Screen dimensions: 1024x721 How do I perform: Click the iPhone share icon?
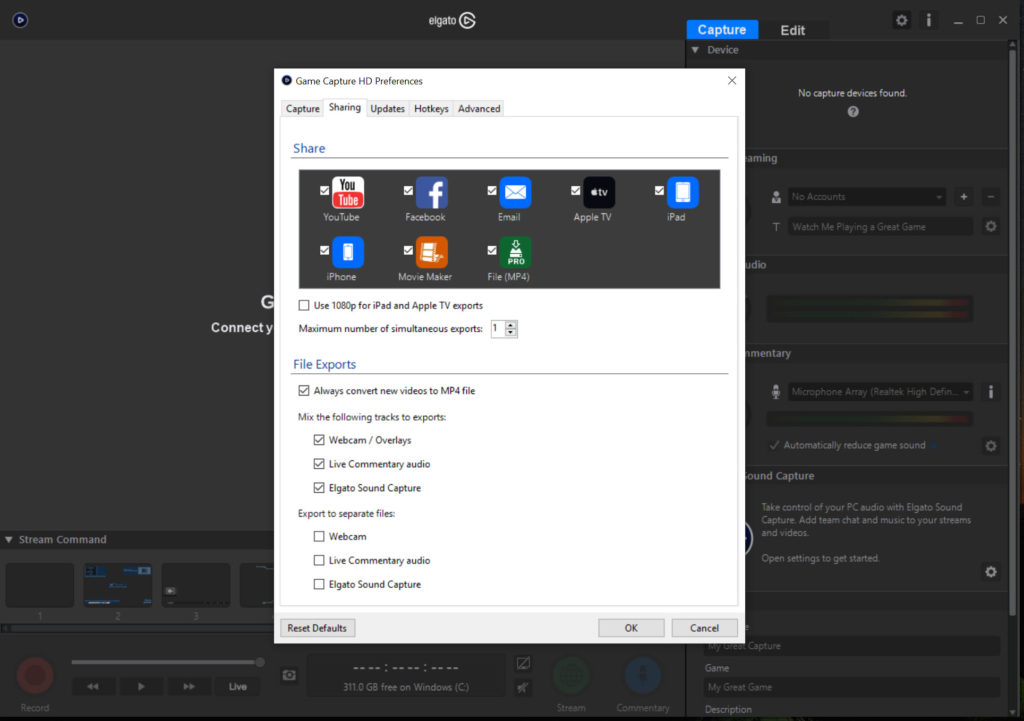click(x=348, y=252)
